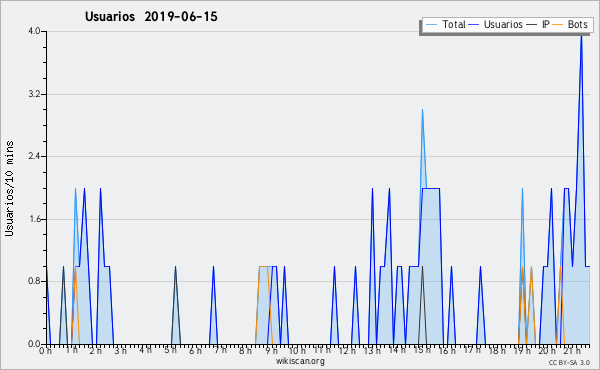Image resolution: width=600 pixels, height=370 pixels.
Task: Click the orange Bots plateau before 9 h
Action: [263, 266]
